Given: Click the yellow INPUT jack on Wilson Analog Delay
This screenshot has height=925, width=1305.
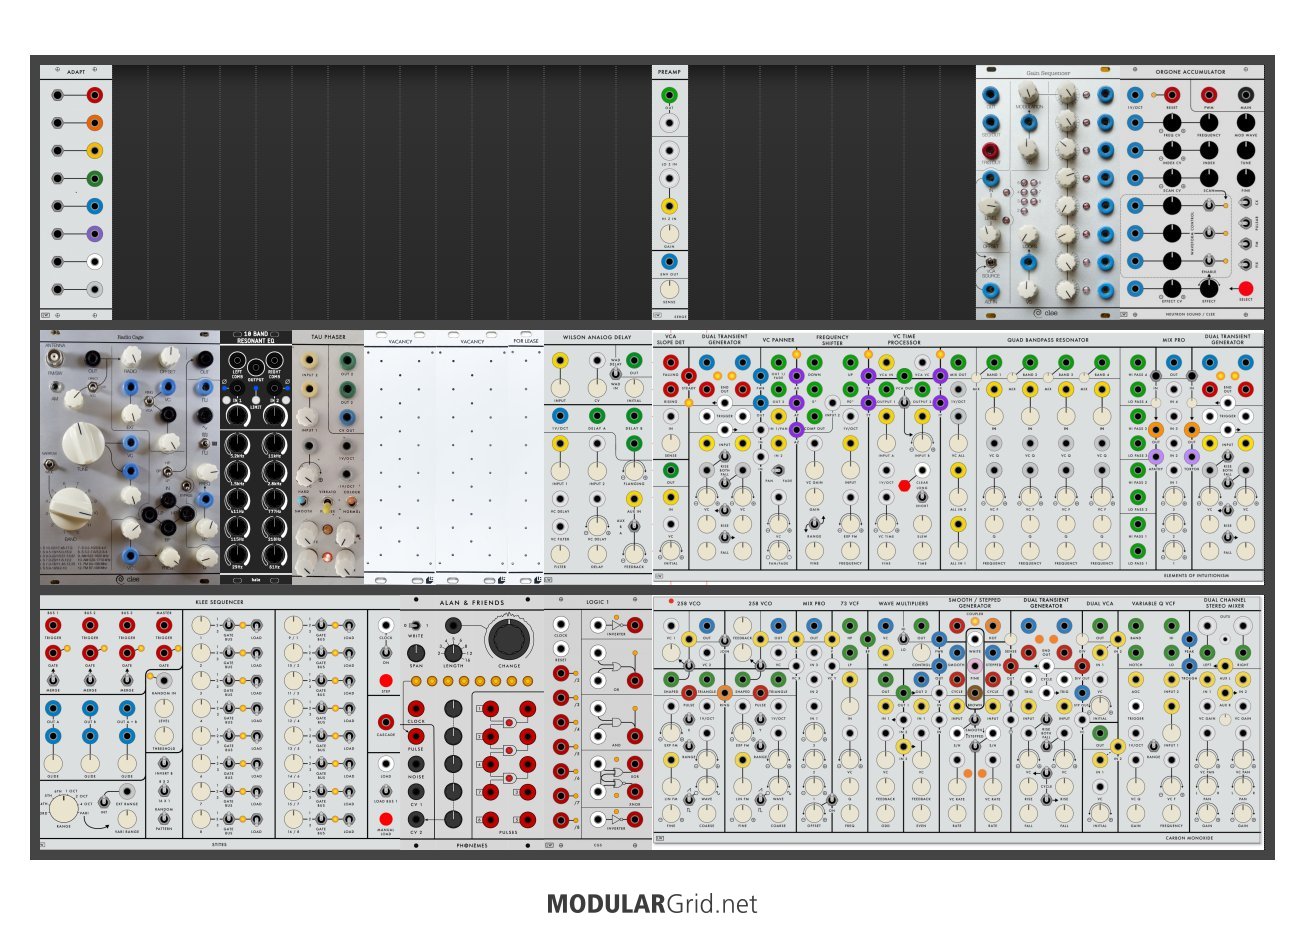Looking at the screenshot, I should coord(560,360).
